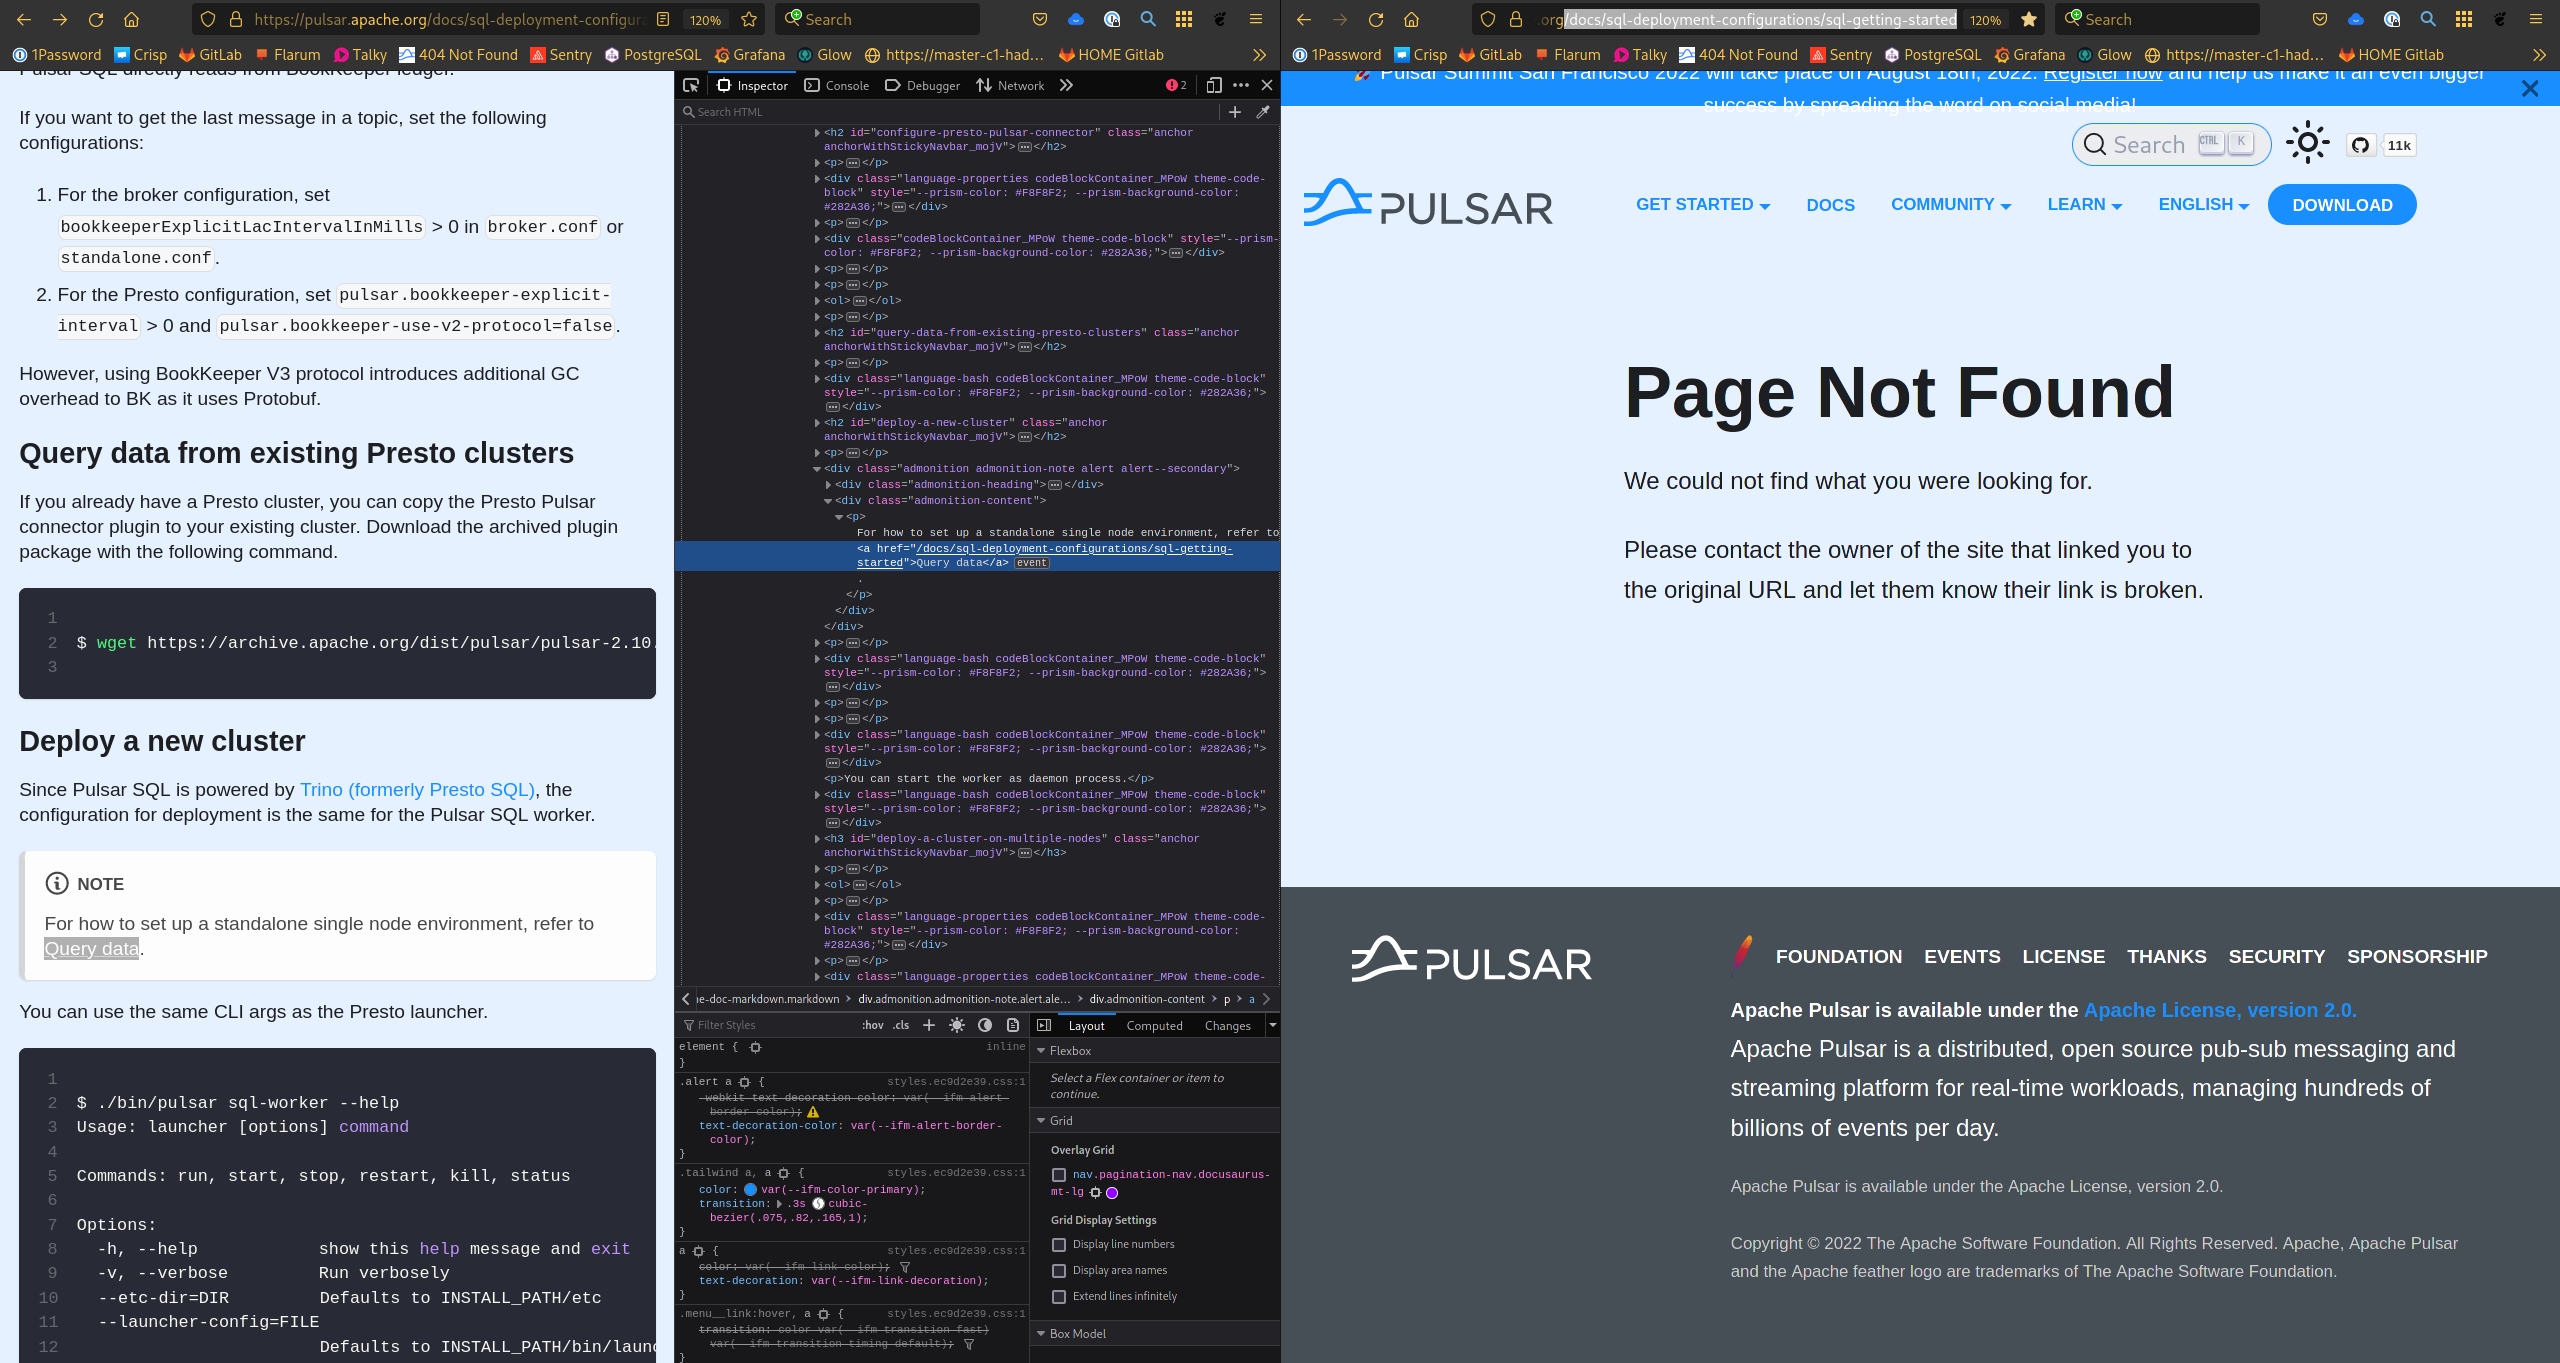The width and height of the screenshot is (2560, 1363).
Task: Enable Display line numbers in Grid settings
Action: [1060, 1245]
